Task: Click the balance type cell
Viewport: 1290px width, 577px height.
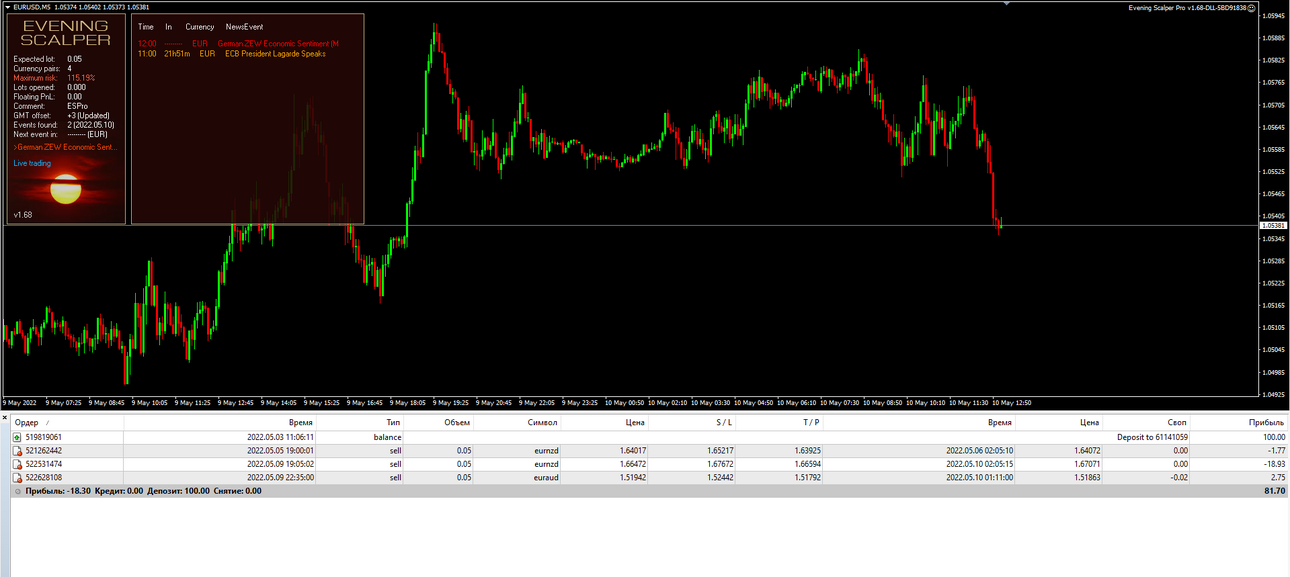Action: pos(388,437)
